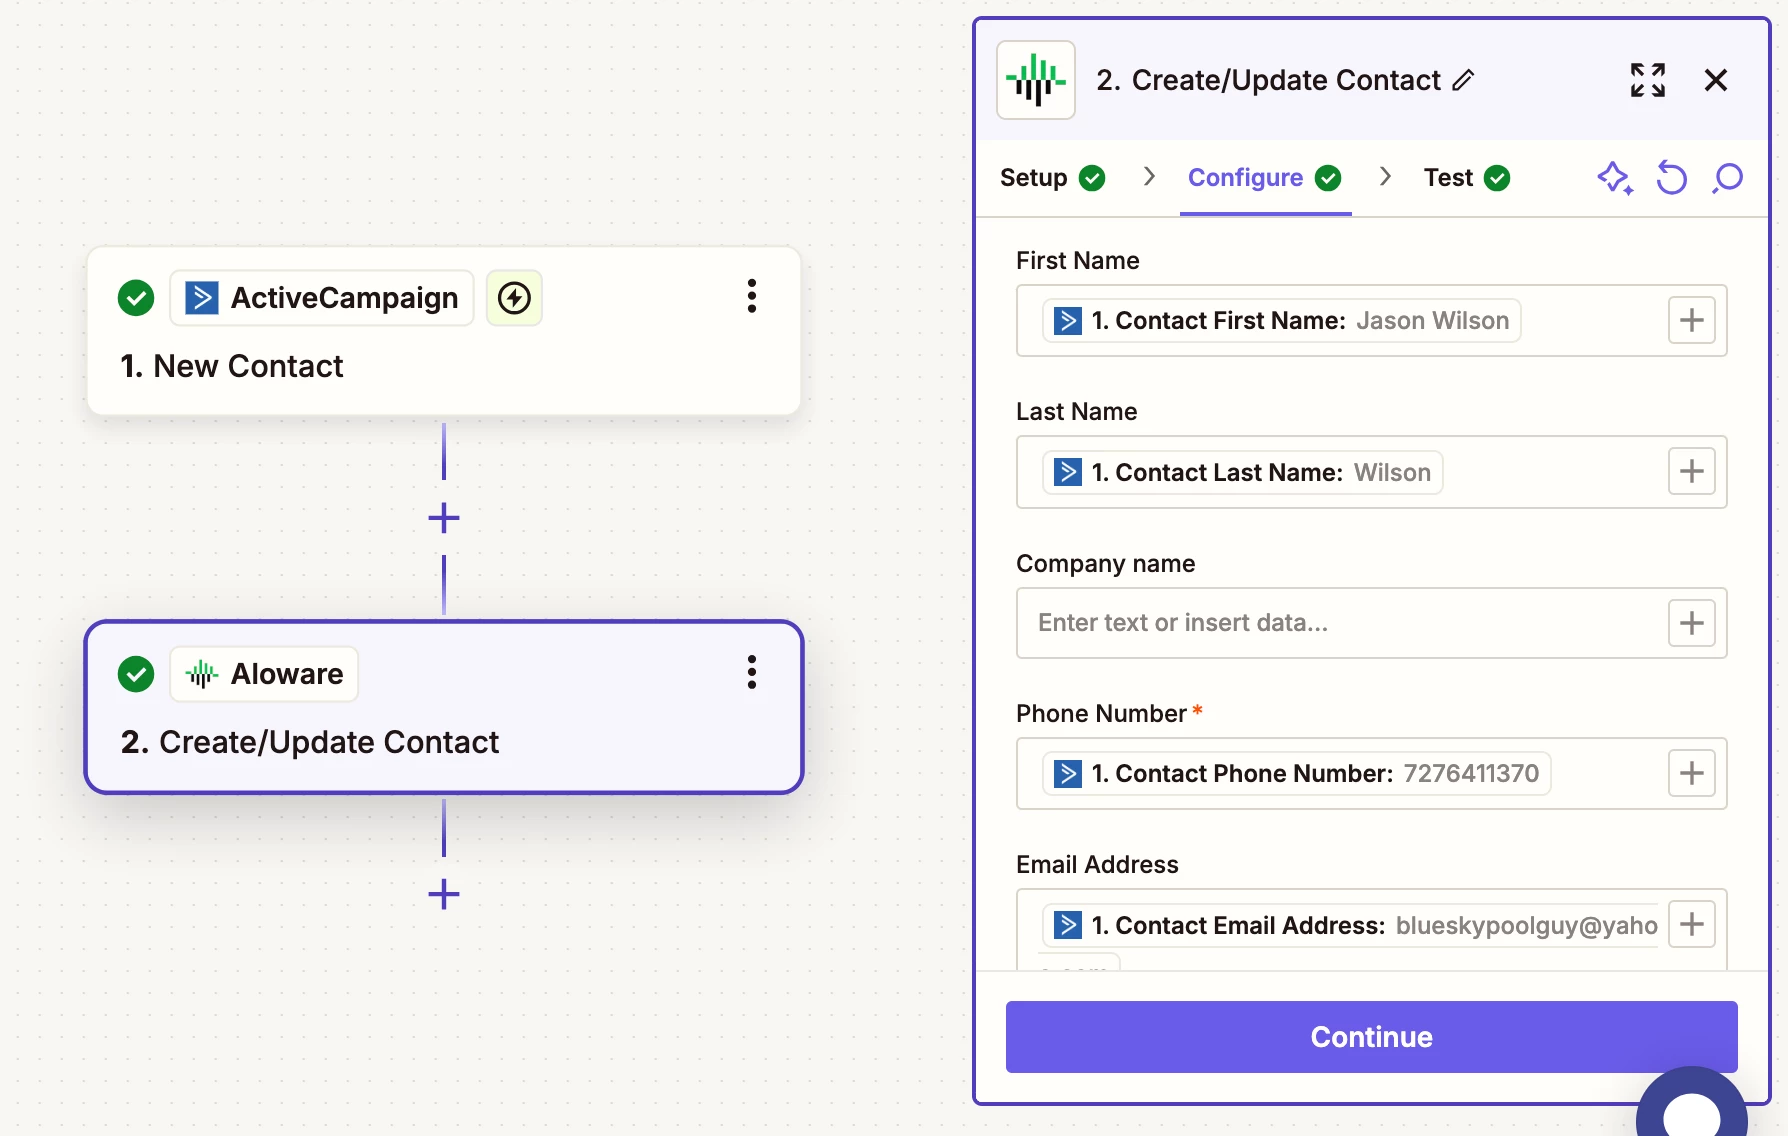Screen dimensions: 1788x1136
Task: Switch to the Test tab
Action: point(1467,178)
